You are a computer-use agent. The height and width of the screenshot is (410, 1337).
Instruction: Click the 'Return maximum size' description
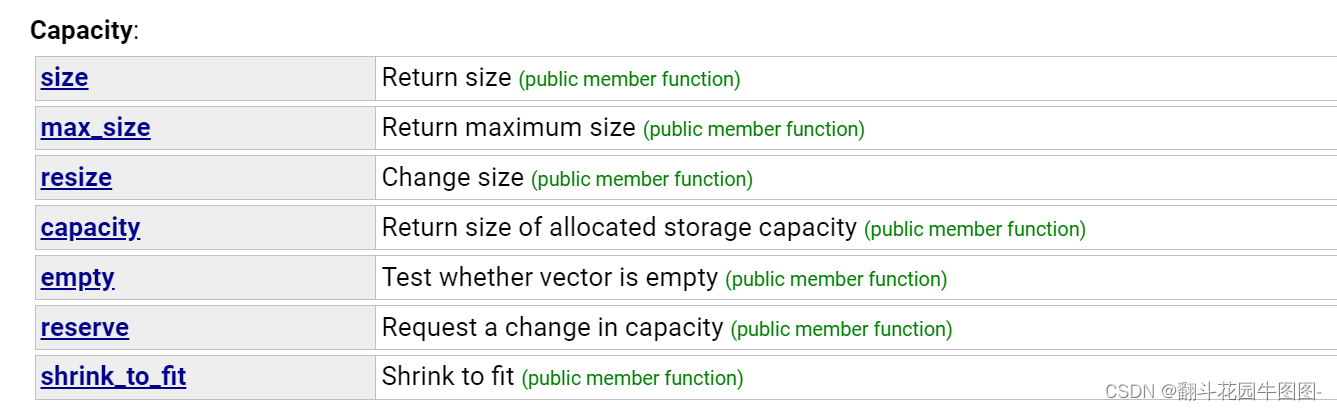pyautogui.click(x=509, y=128)
